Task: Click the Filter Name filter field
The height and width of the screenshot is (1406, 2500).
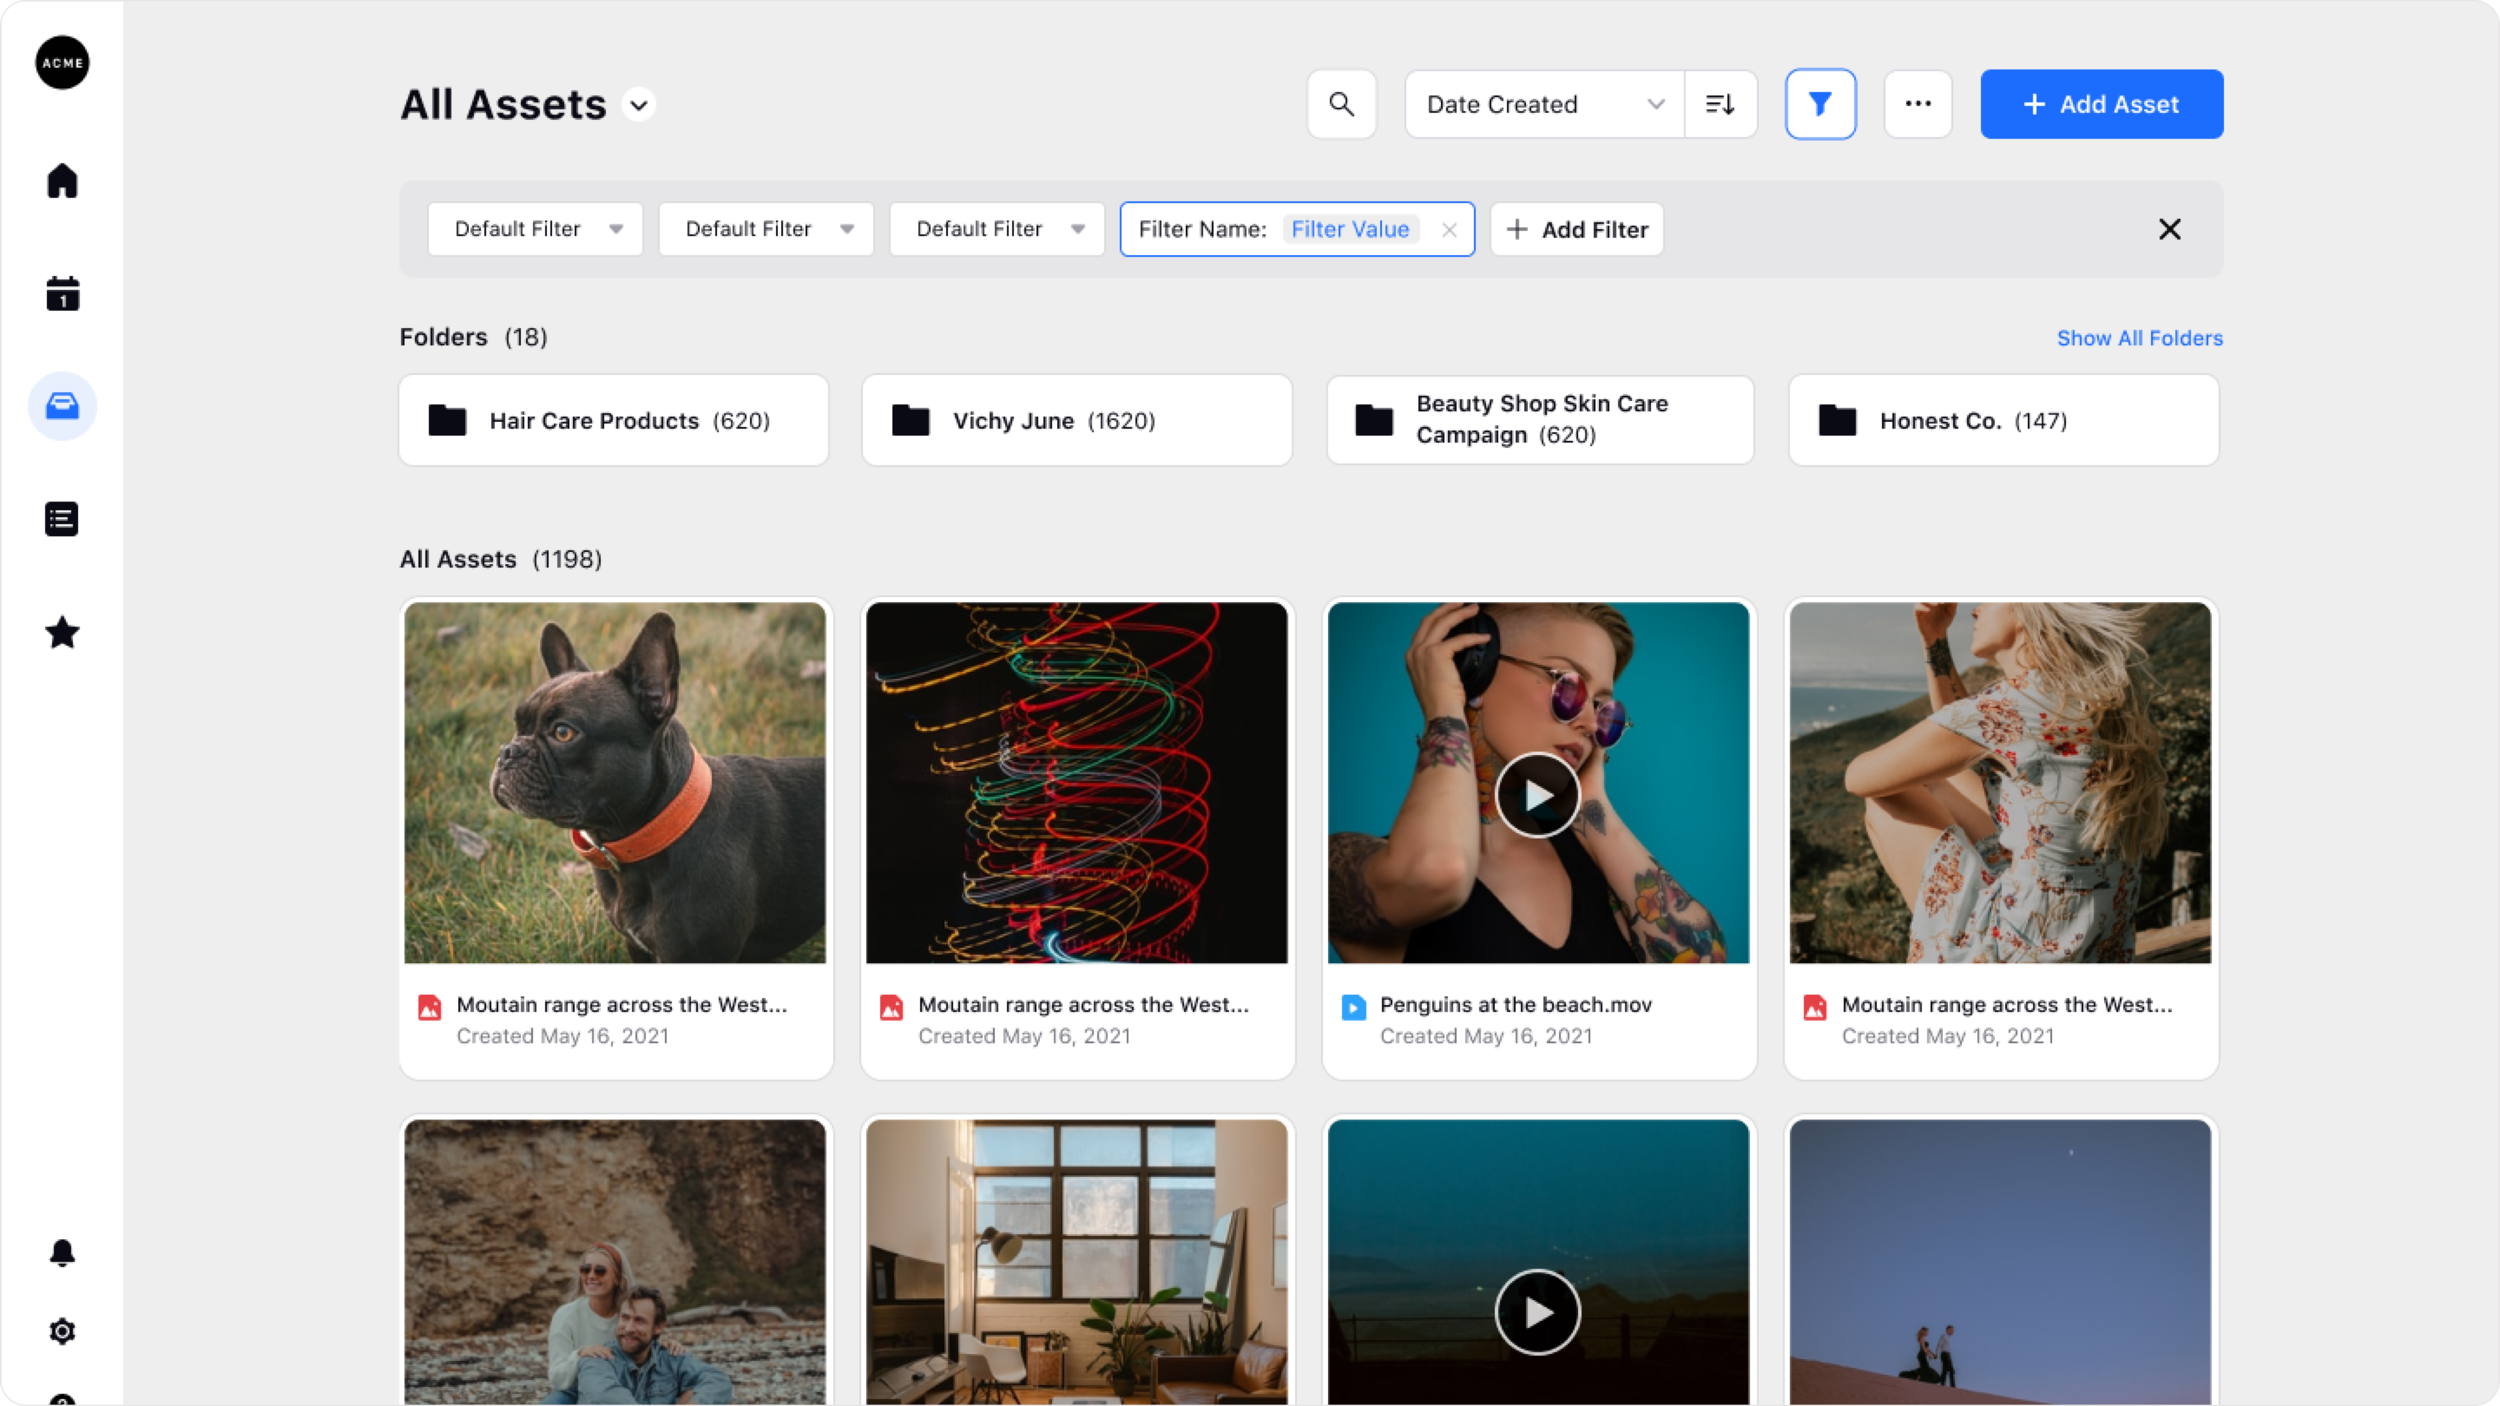Action: click(x=1297, y=229)
